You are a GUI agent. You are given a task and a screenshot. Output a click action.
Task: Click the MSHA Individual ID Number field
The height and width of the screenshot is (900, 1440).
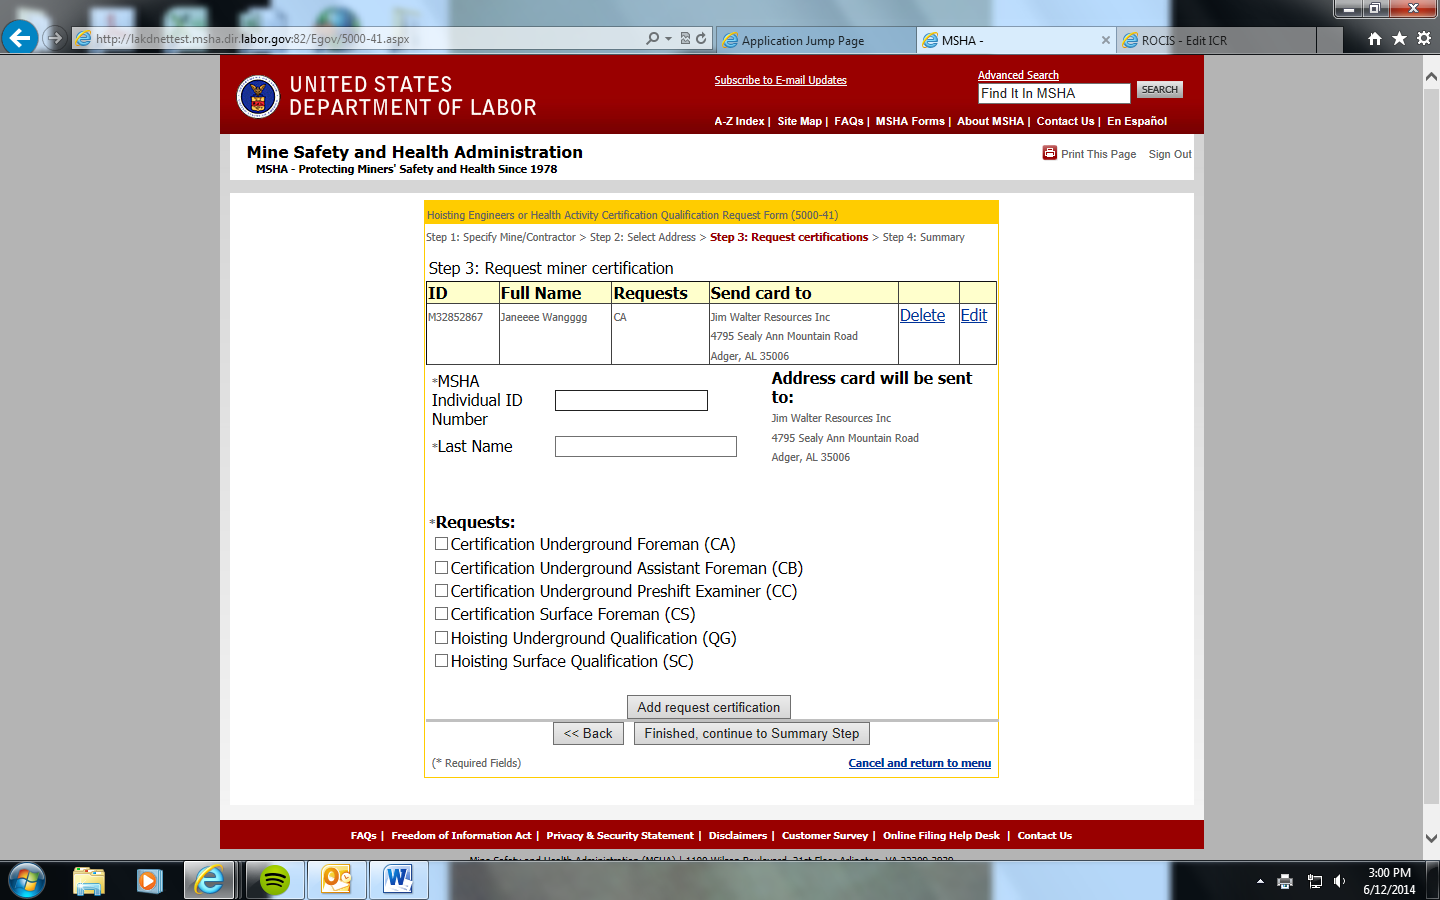(631, 401)
